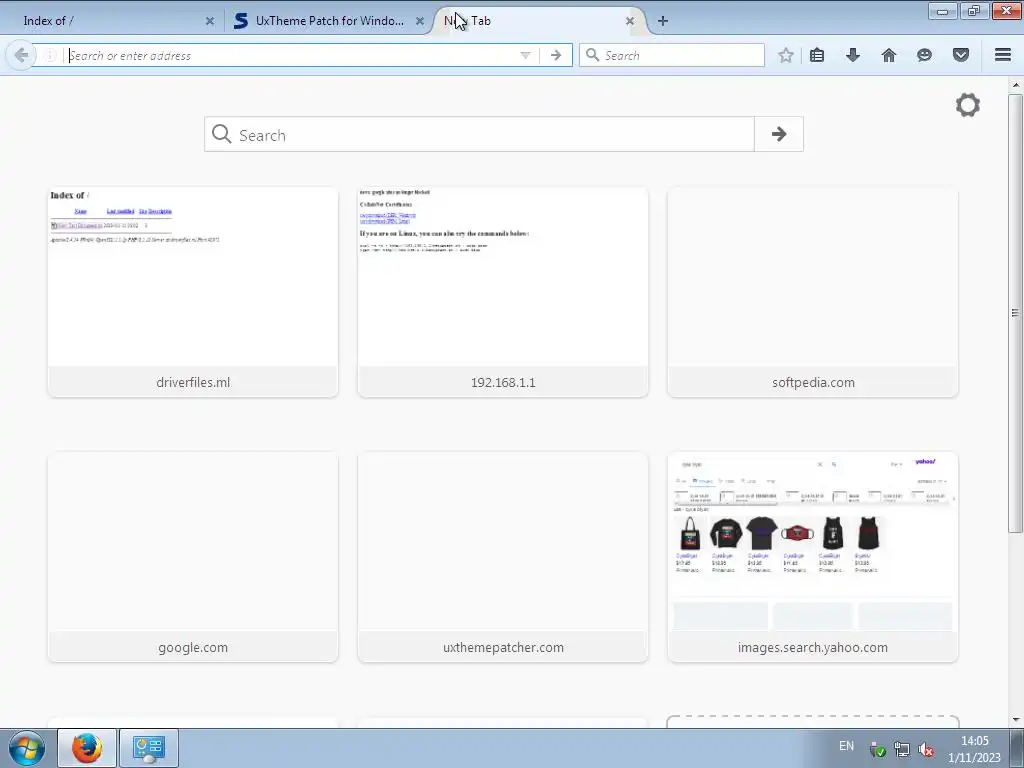Select the New Tab tab
This screenshot has height=768, width=1024.
point(539,21)
